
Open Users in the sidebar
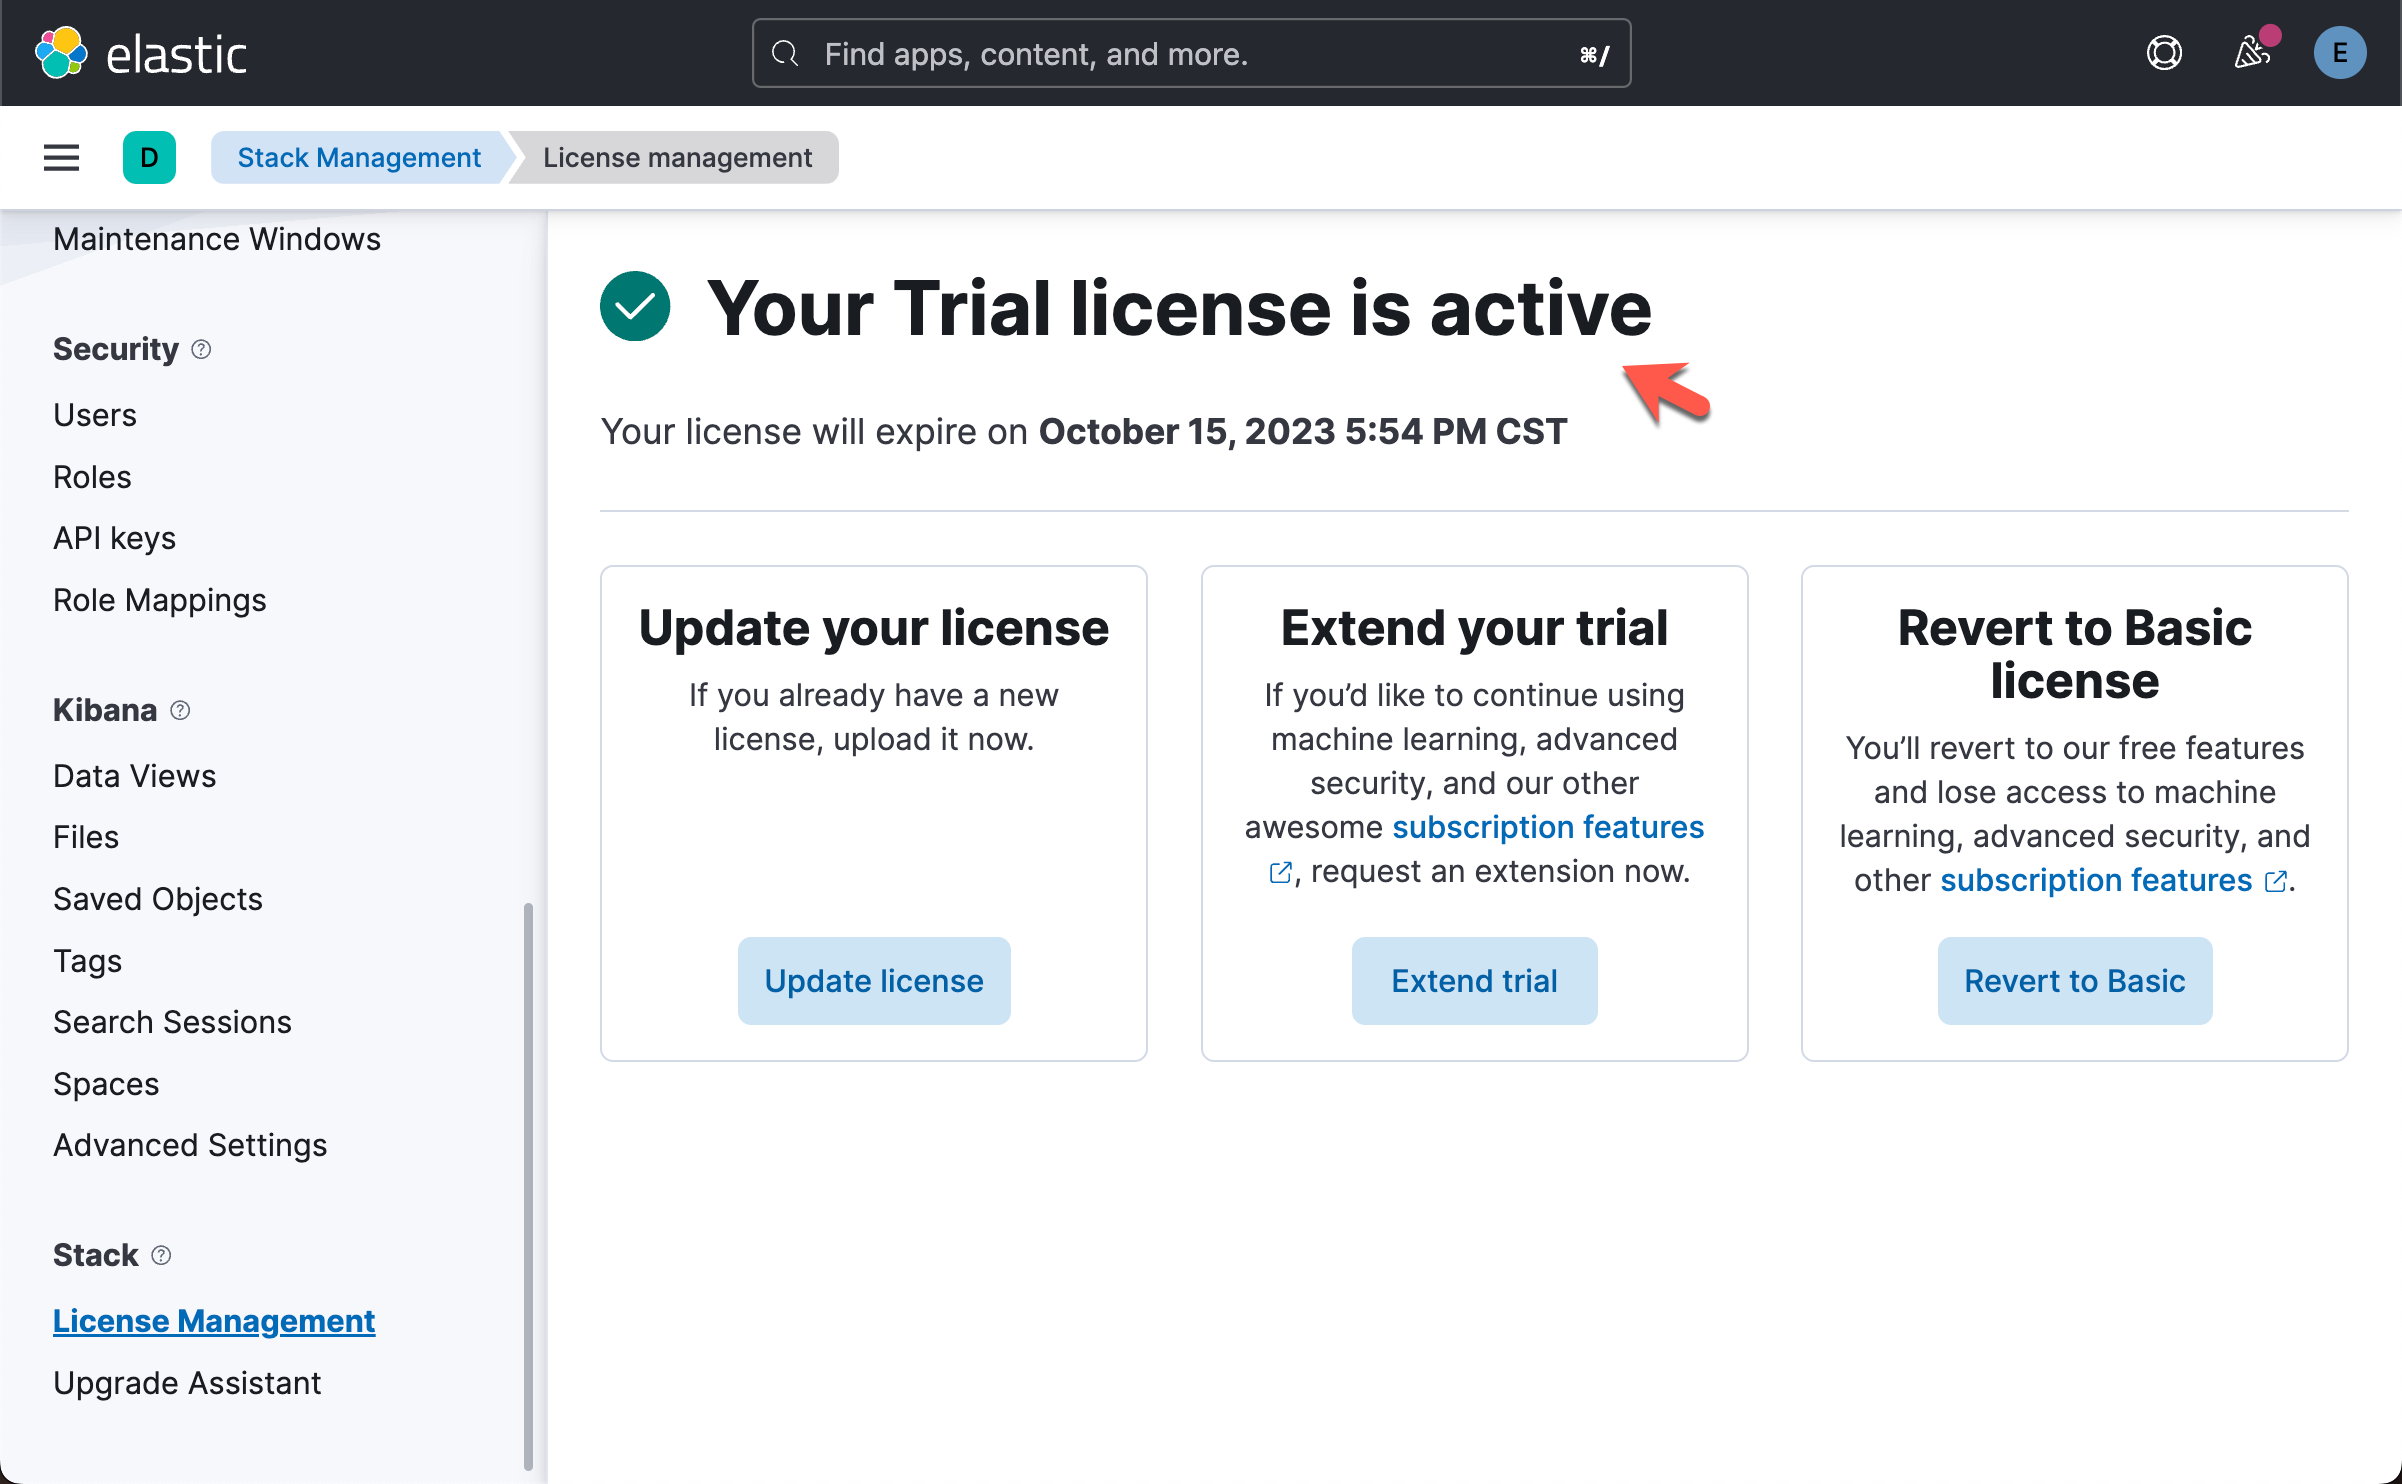click(95, 415)
